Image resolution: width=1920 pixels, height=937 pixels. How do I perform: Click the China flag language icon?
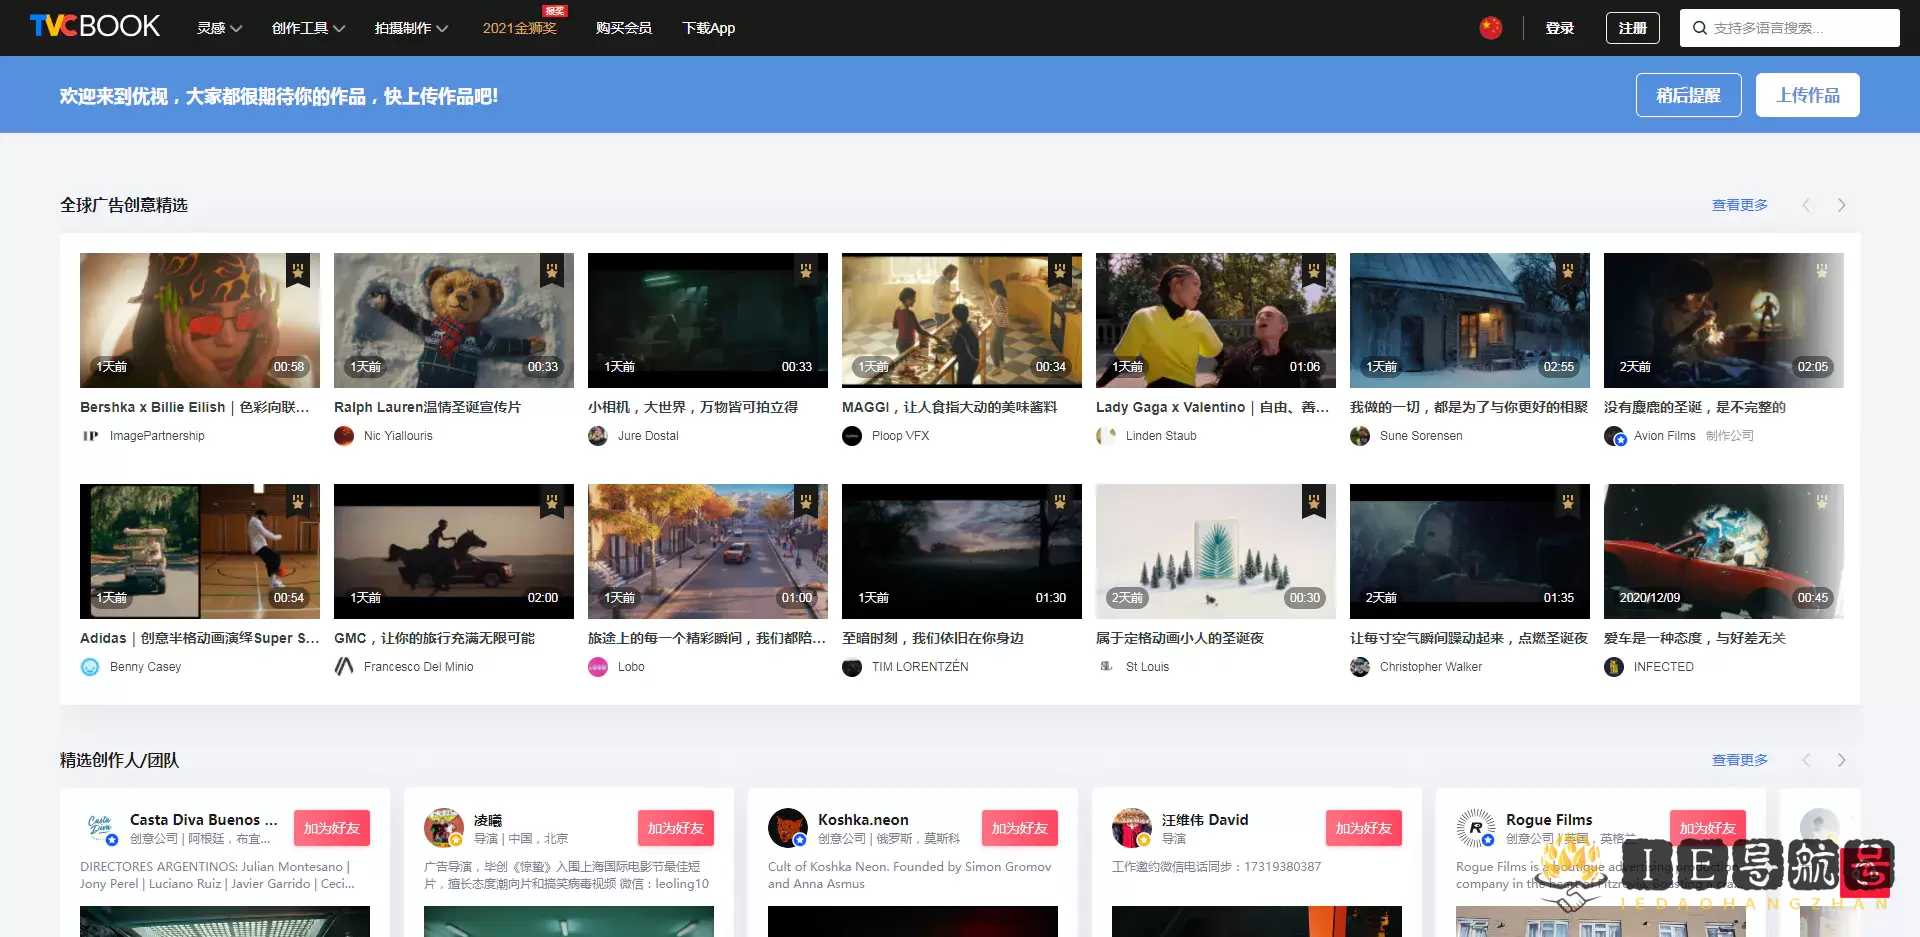tap(1490, 28)
